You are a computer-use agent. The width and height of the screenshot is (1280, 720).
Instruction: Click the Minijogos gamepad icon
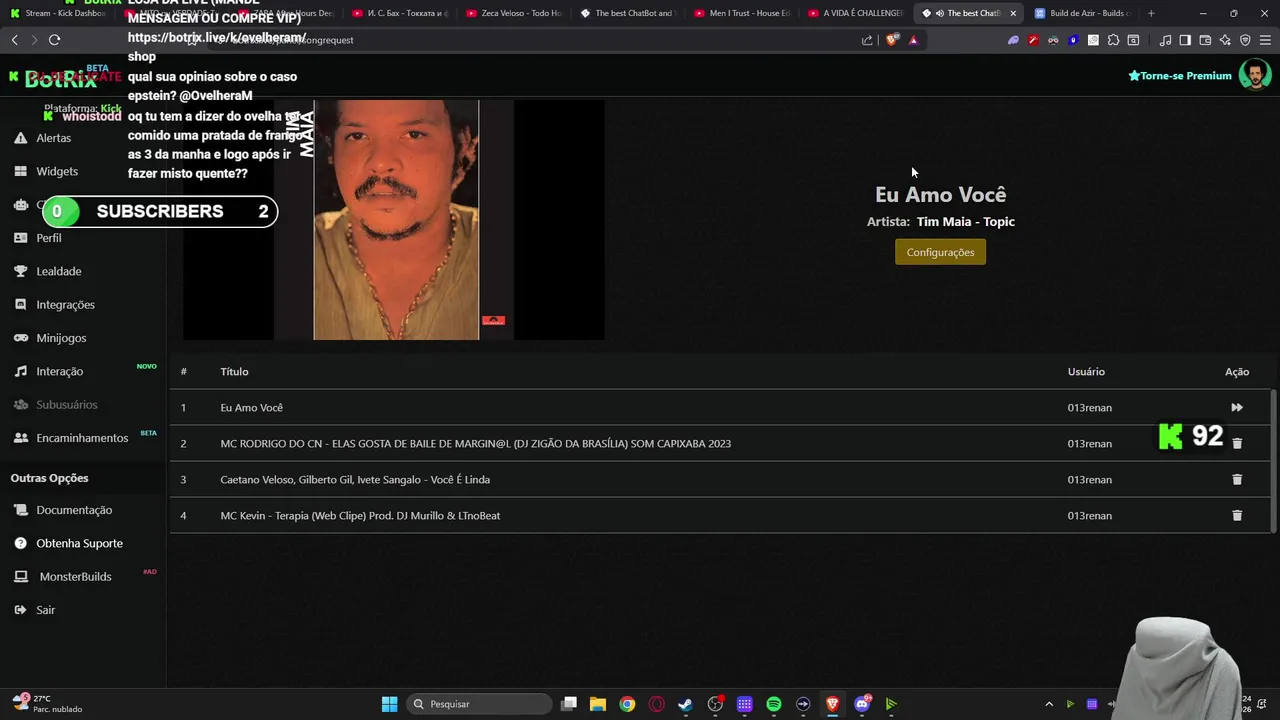click(x=20, y=338)
